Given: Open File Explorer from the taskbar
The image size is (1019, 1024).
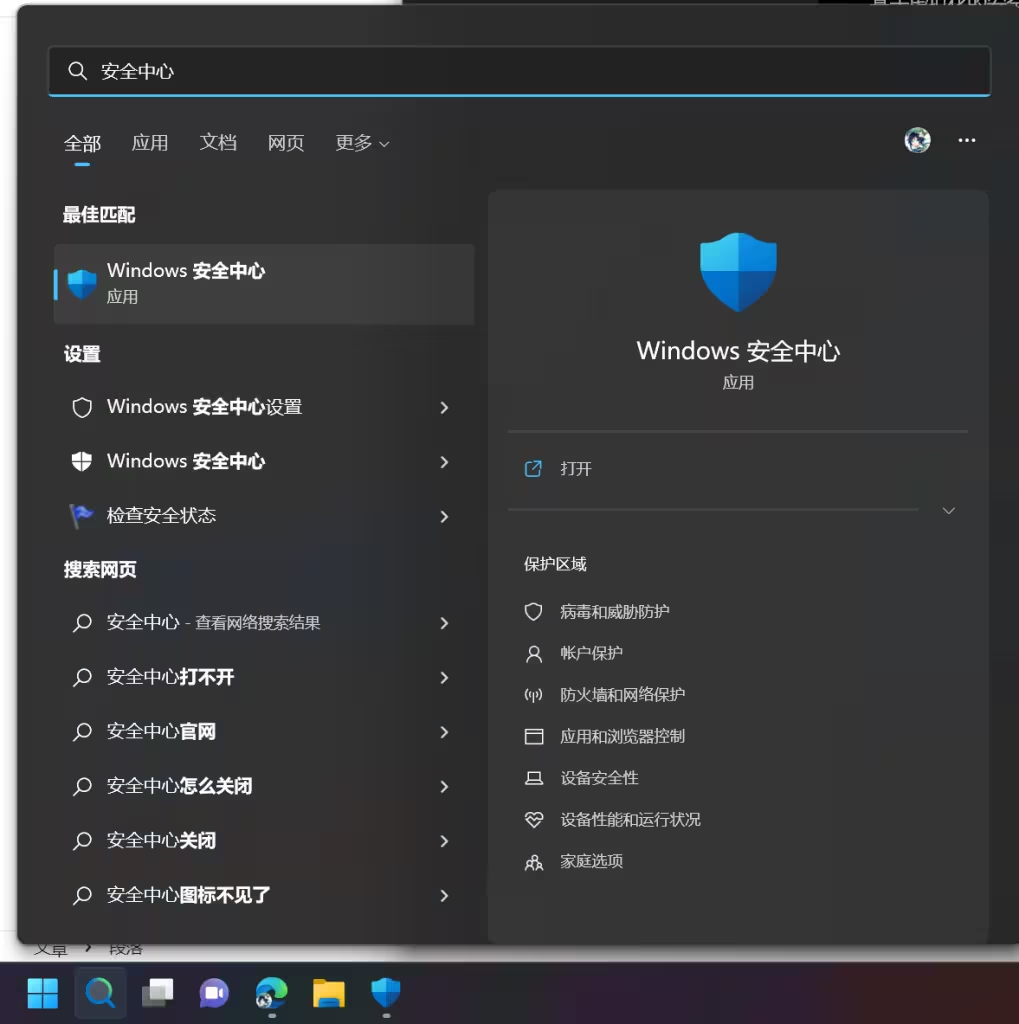Looking at the screenshot, I should [x=329, y=993].
